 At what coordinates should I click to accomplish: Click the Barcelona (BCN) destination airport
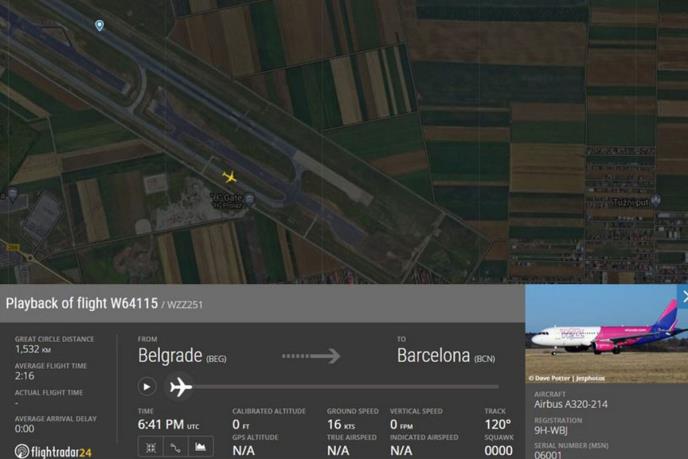(446, 355)
